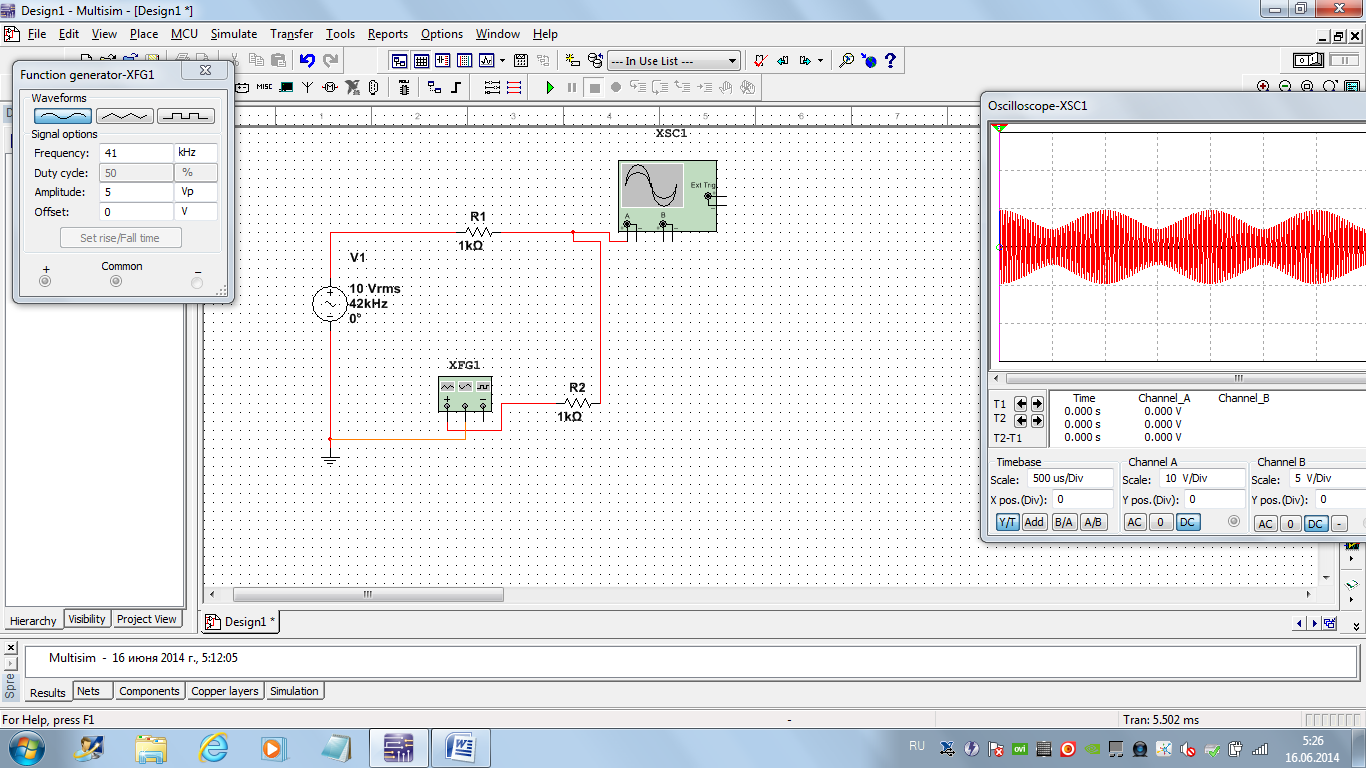Click Timebase Scale 500 us/Div field

click(x=1071, y=479)
